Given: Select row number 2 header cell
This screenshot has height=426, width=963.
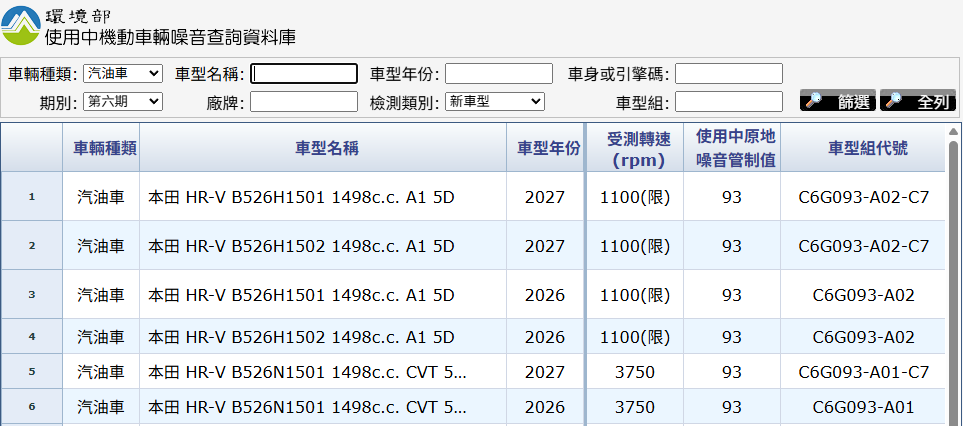Looking at the screenshot, I should coord(32,246).
